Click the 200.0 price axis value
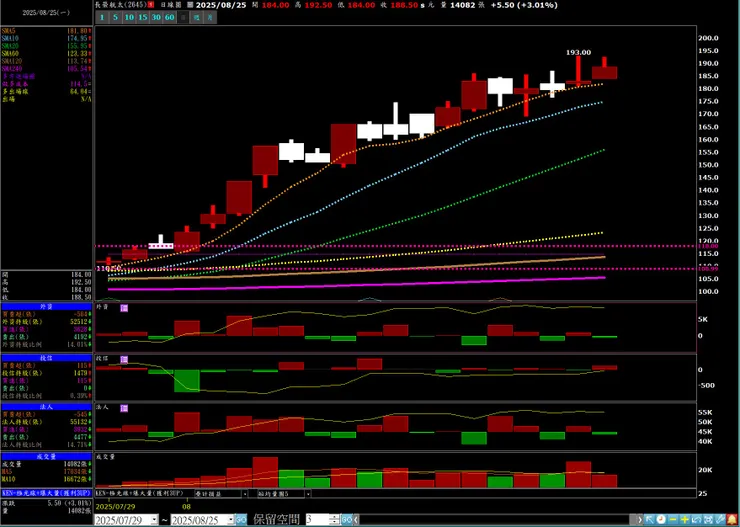Viewport: 740px width, 527px height. (709, 38)
